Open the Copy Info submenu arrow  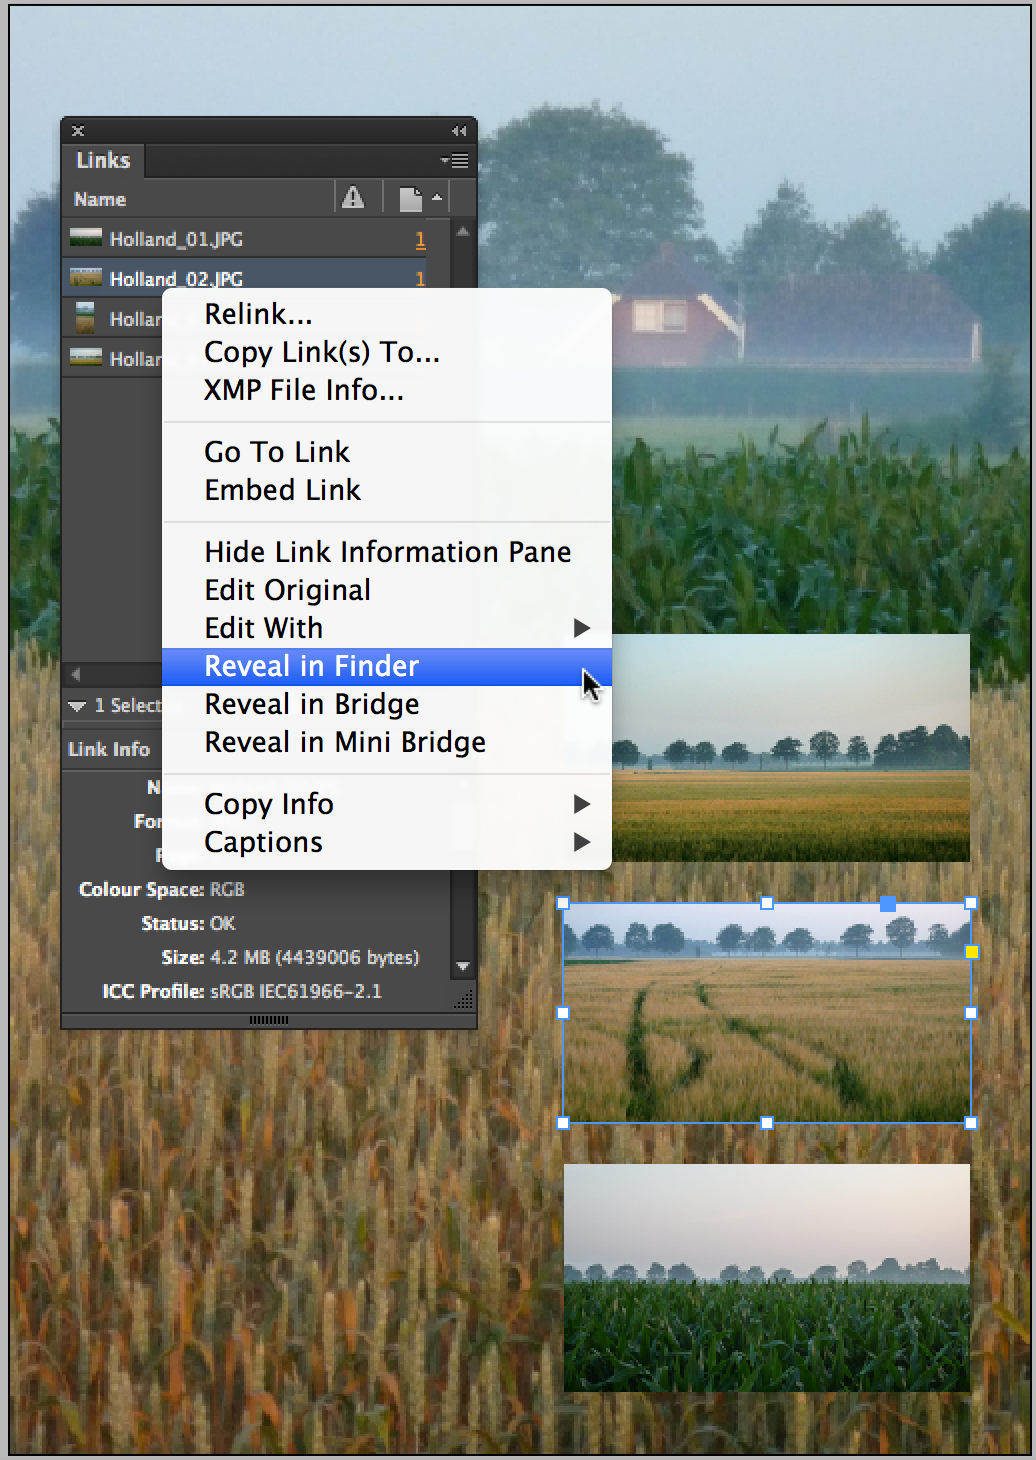(x=581, y=804)
